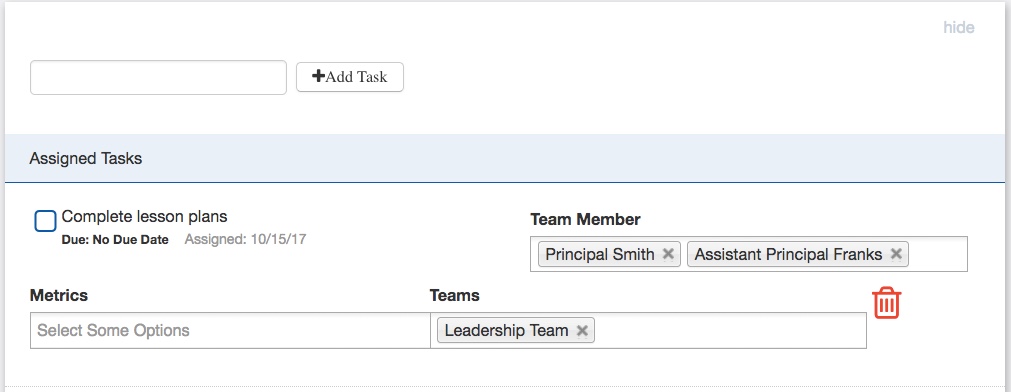Viewport: 1011px width, 392px height.
Task: Click the plus icon on Add Task
Action: [318, 77]
